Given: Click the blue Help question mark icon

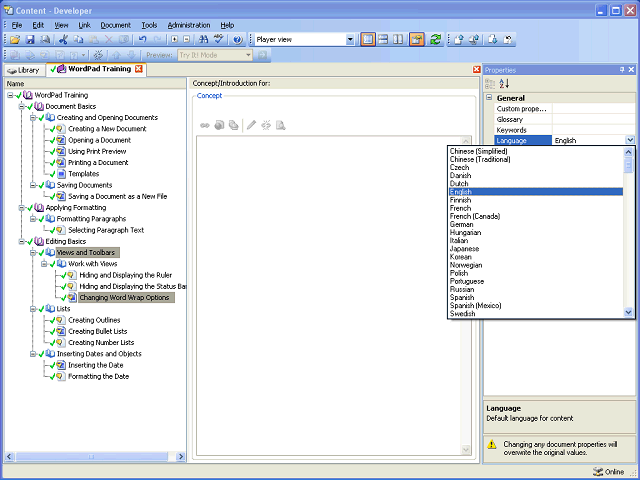Looking at the screenshot, I should tap(238, 40).
